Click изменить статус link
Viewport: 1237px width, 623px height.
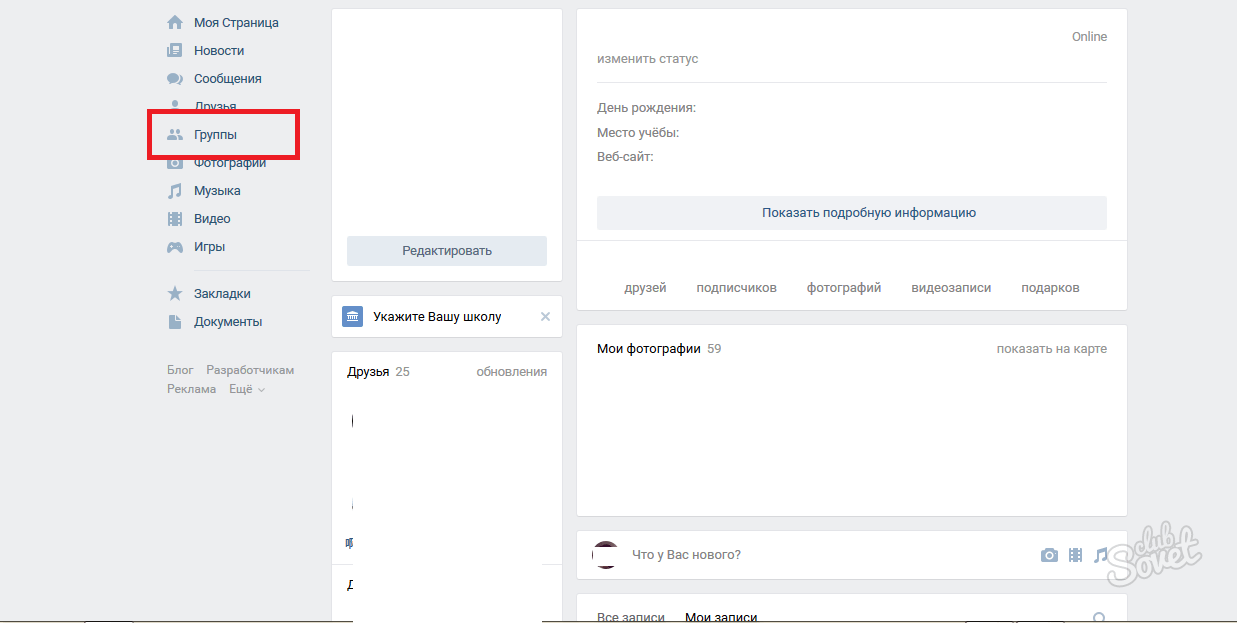coord(647,59)
